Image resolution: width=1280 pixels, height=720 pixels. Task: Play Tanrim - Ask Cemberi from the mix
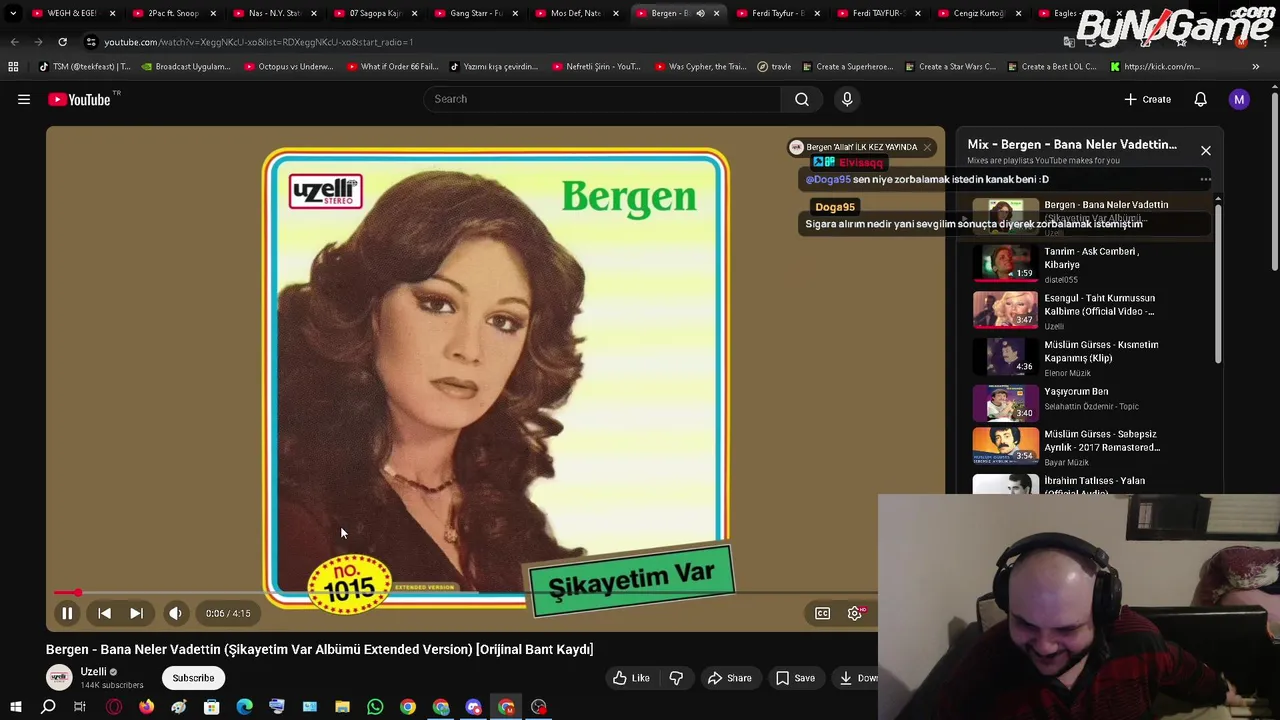tap(1090, 264)
